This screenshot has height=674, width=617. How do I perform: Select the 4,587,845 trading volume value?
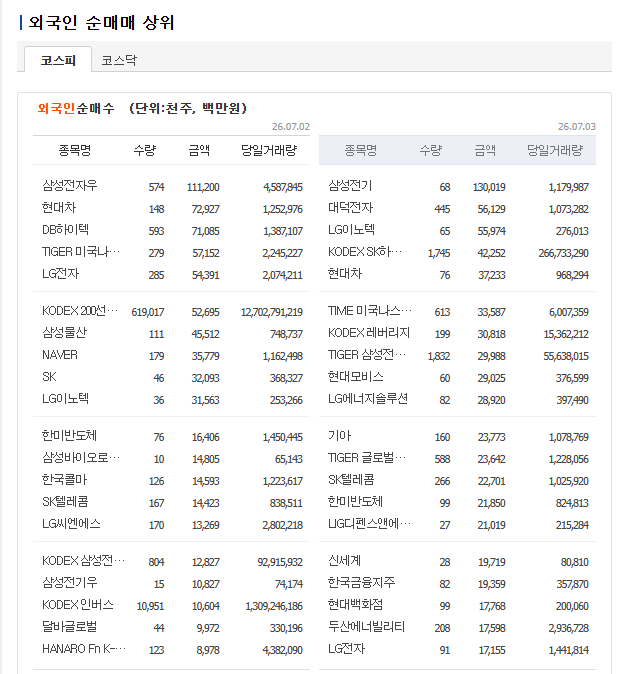(x=283, y=187)
